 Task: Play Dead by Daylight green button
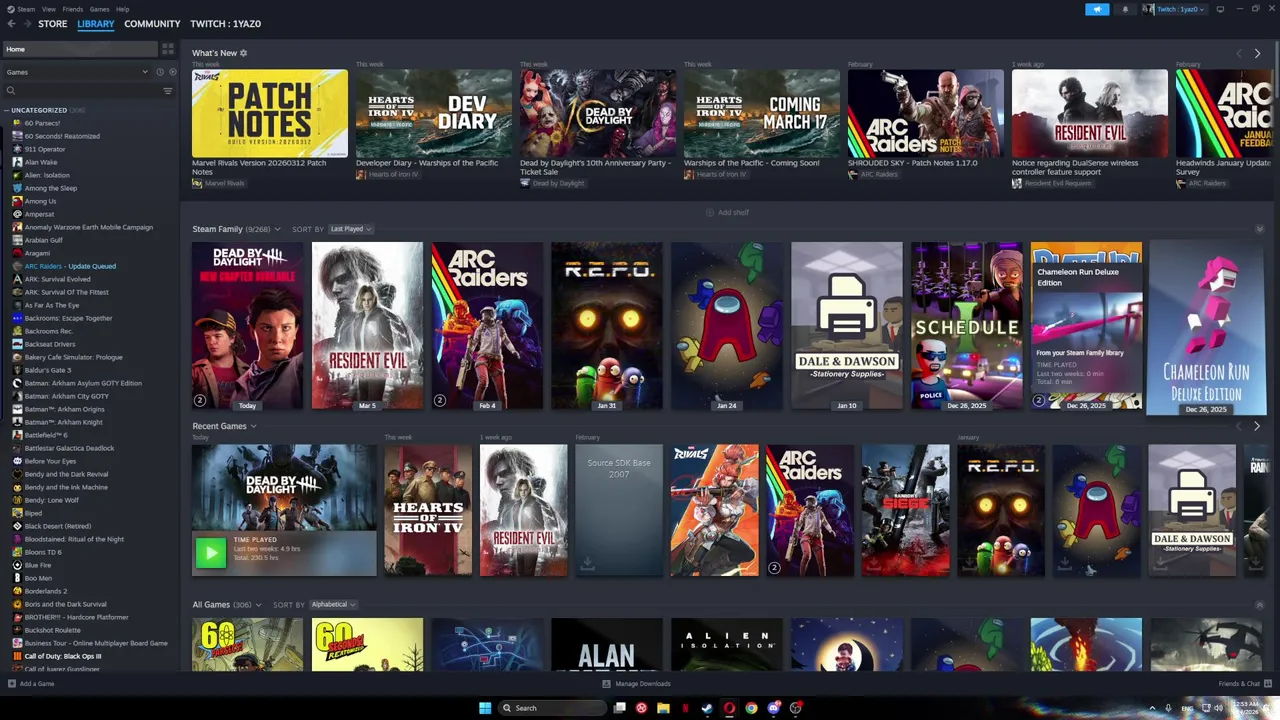click(x=211, y=553)
